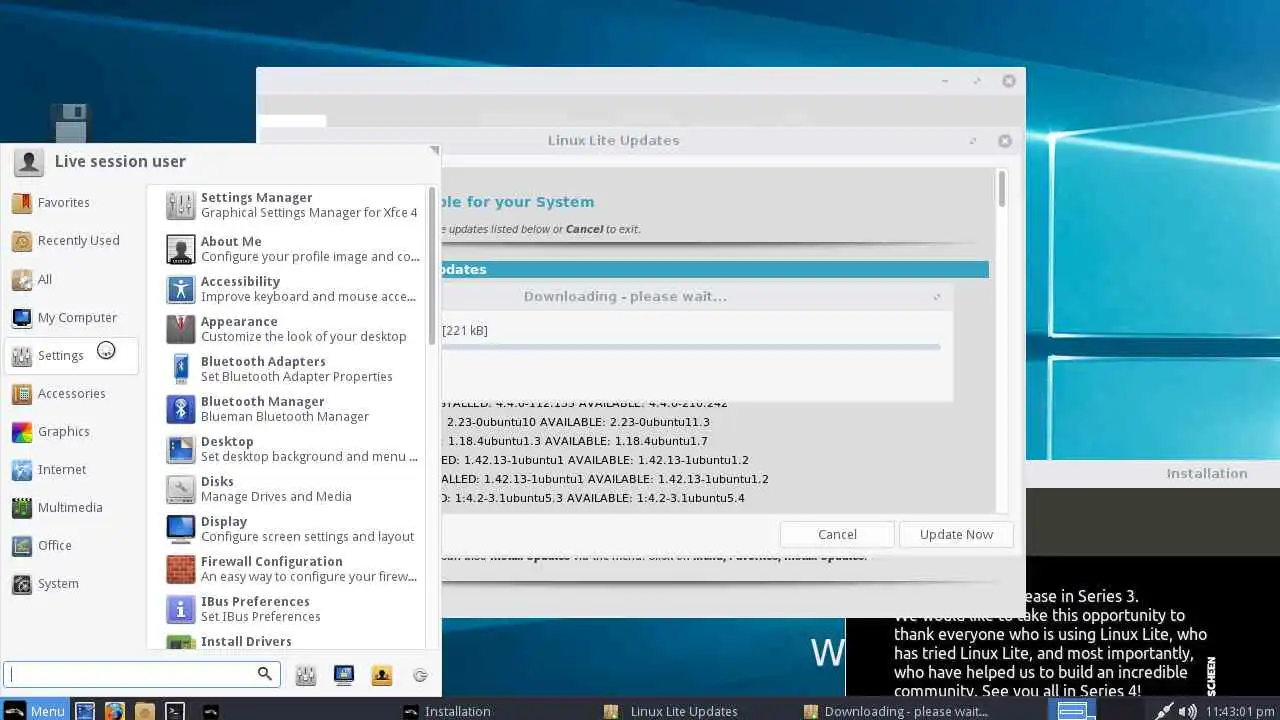Open the Install Drivers entry
The height and width of the screenshot is (720, 1280).
tap(292, 641)
